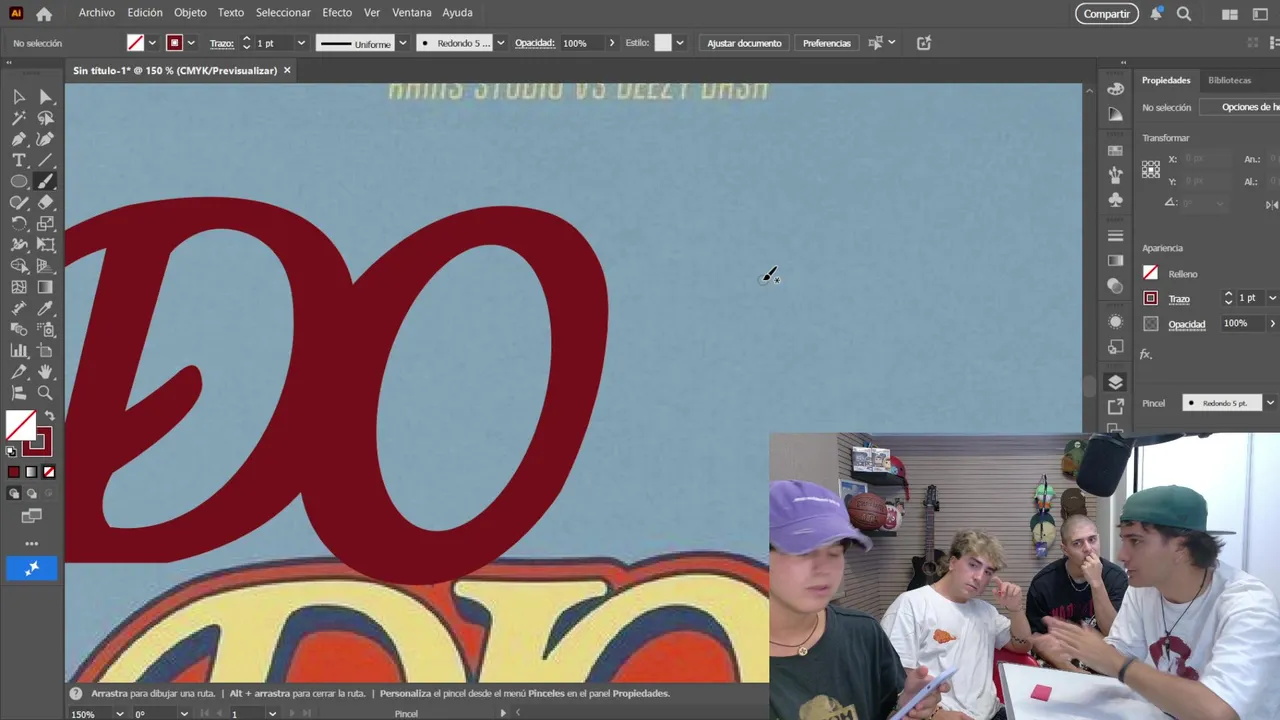Switch to the Bibliotecas tab
The image size is (1280, 720).
(1229, 80)
